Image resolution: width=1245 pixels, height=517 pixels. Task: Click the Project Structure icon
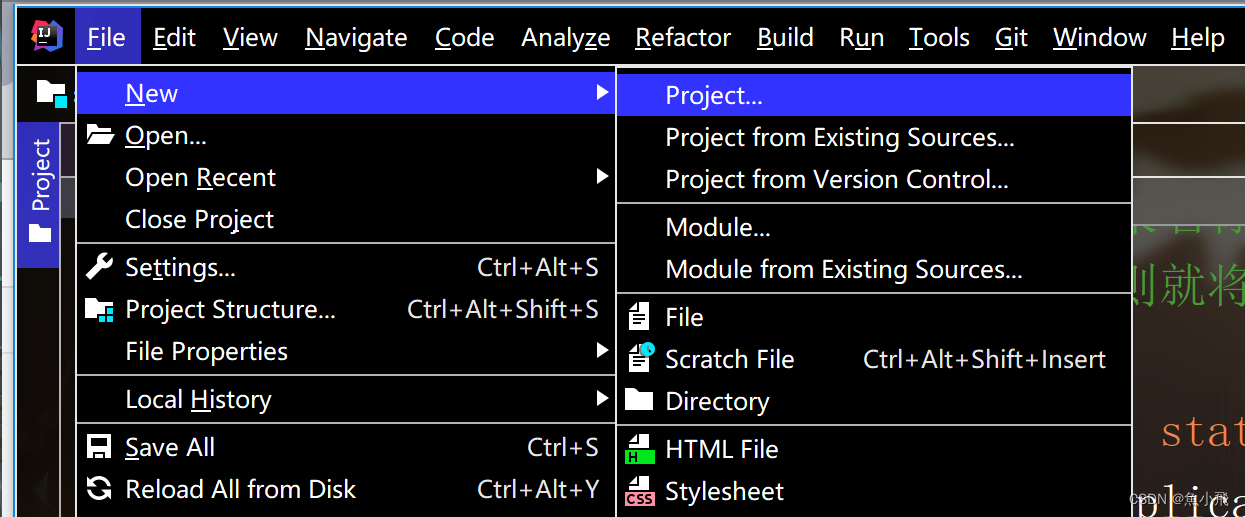(x=100, y=310)
